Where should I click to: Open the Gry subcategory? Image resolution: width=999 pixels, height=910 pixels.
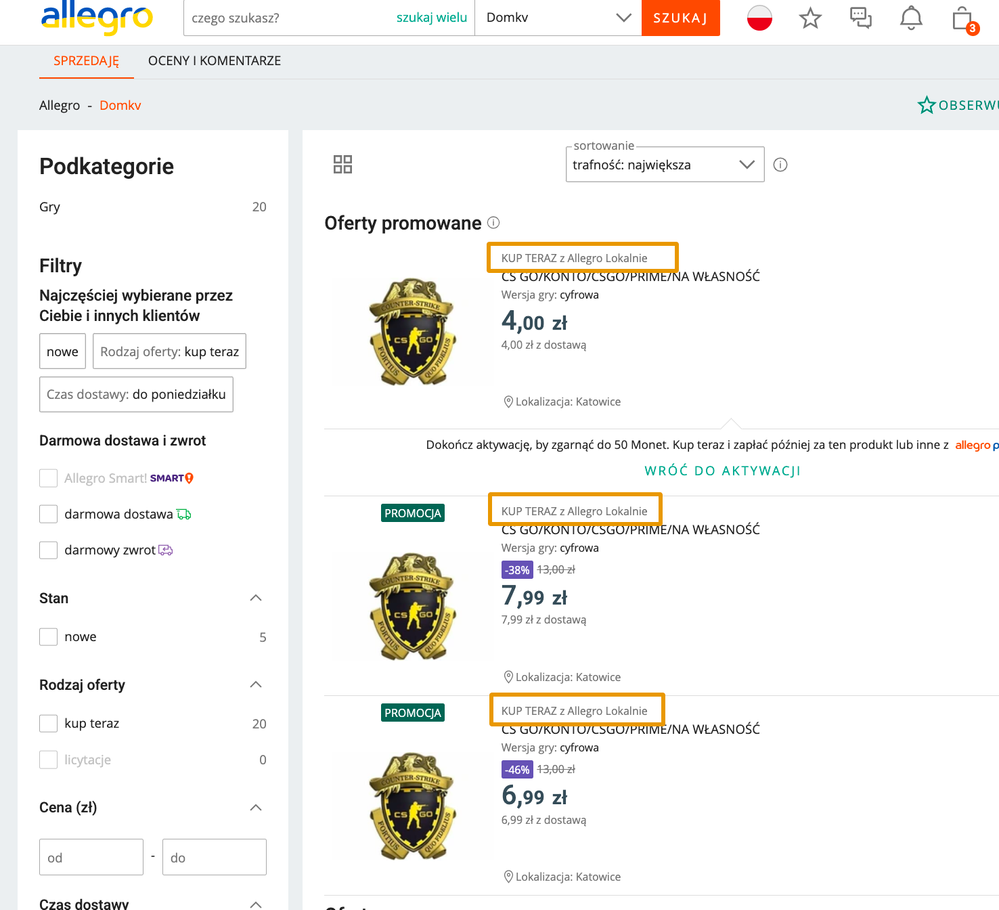click(50, 207)
